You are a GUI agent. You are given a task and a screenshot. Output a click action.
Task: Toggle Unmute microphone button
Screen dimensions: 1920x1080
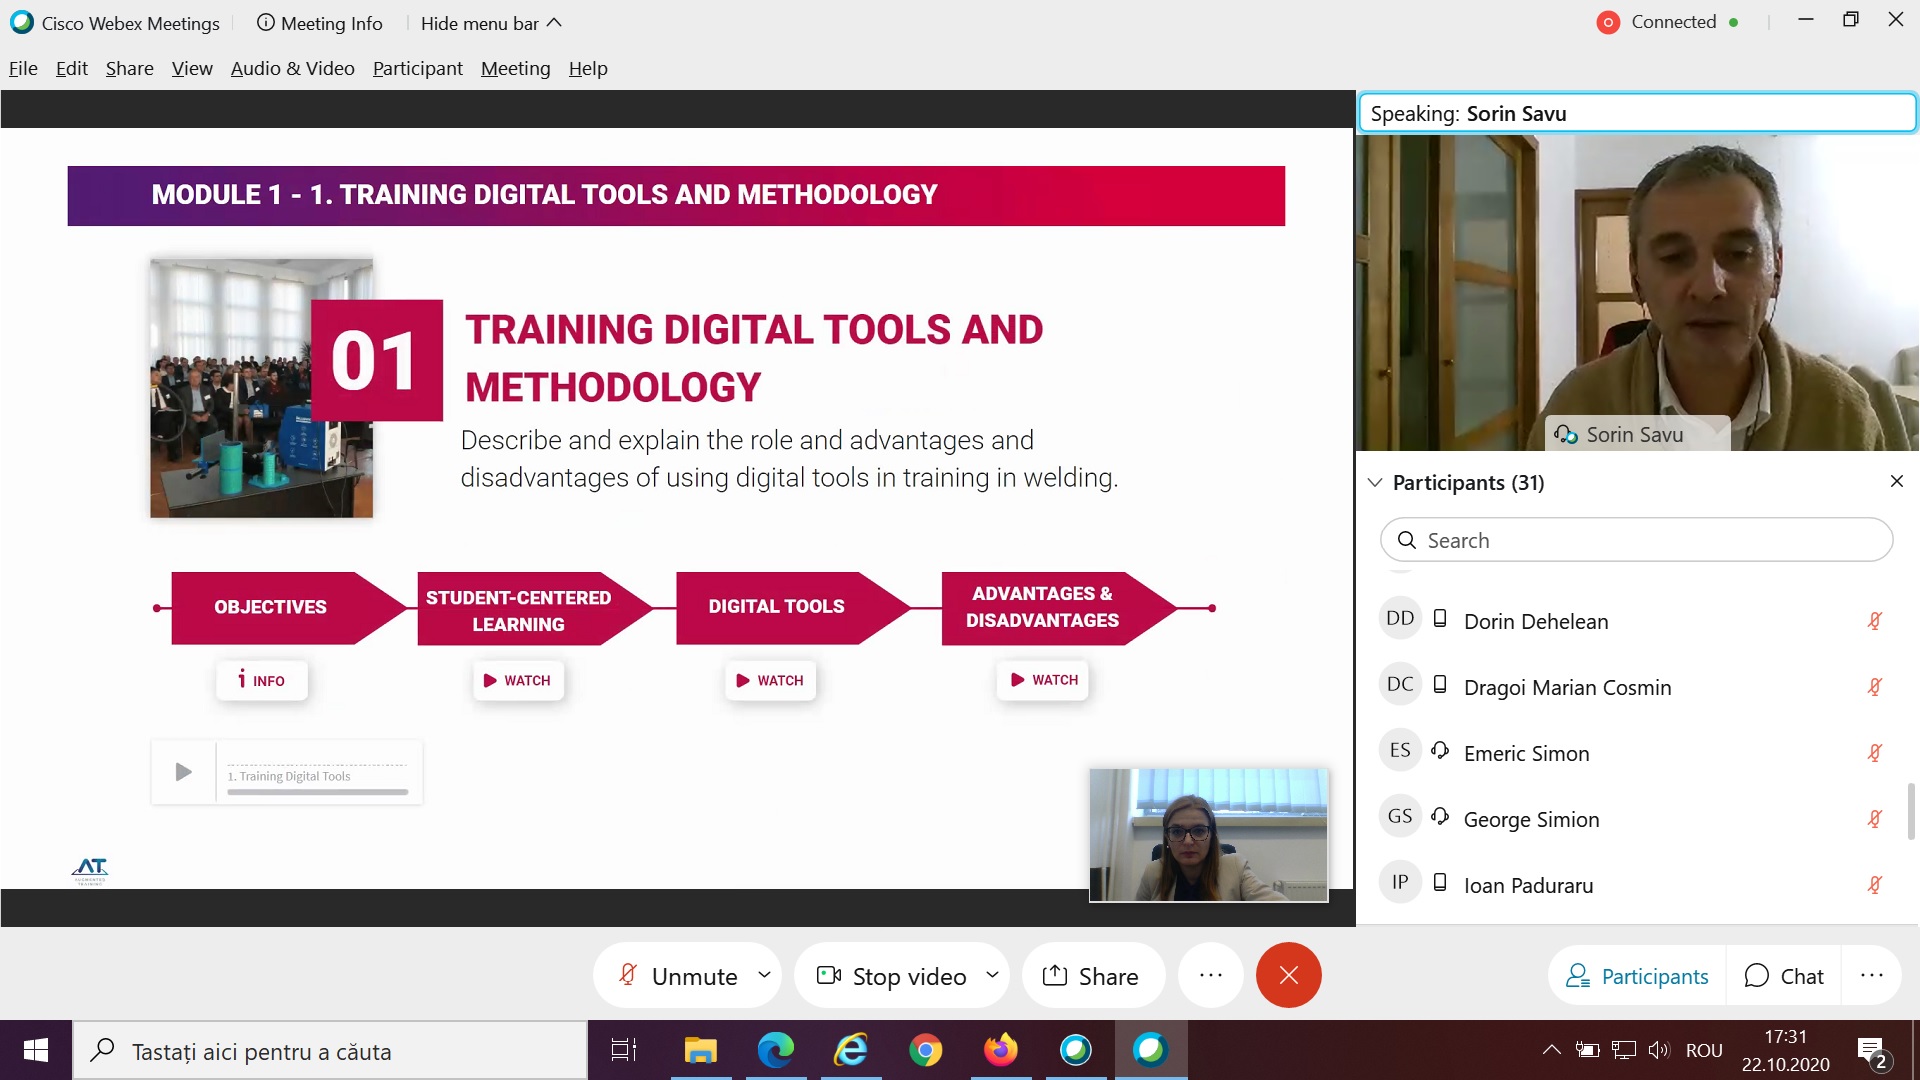679,976
